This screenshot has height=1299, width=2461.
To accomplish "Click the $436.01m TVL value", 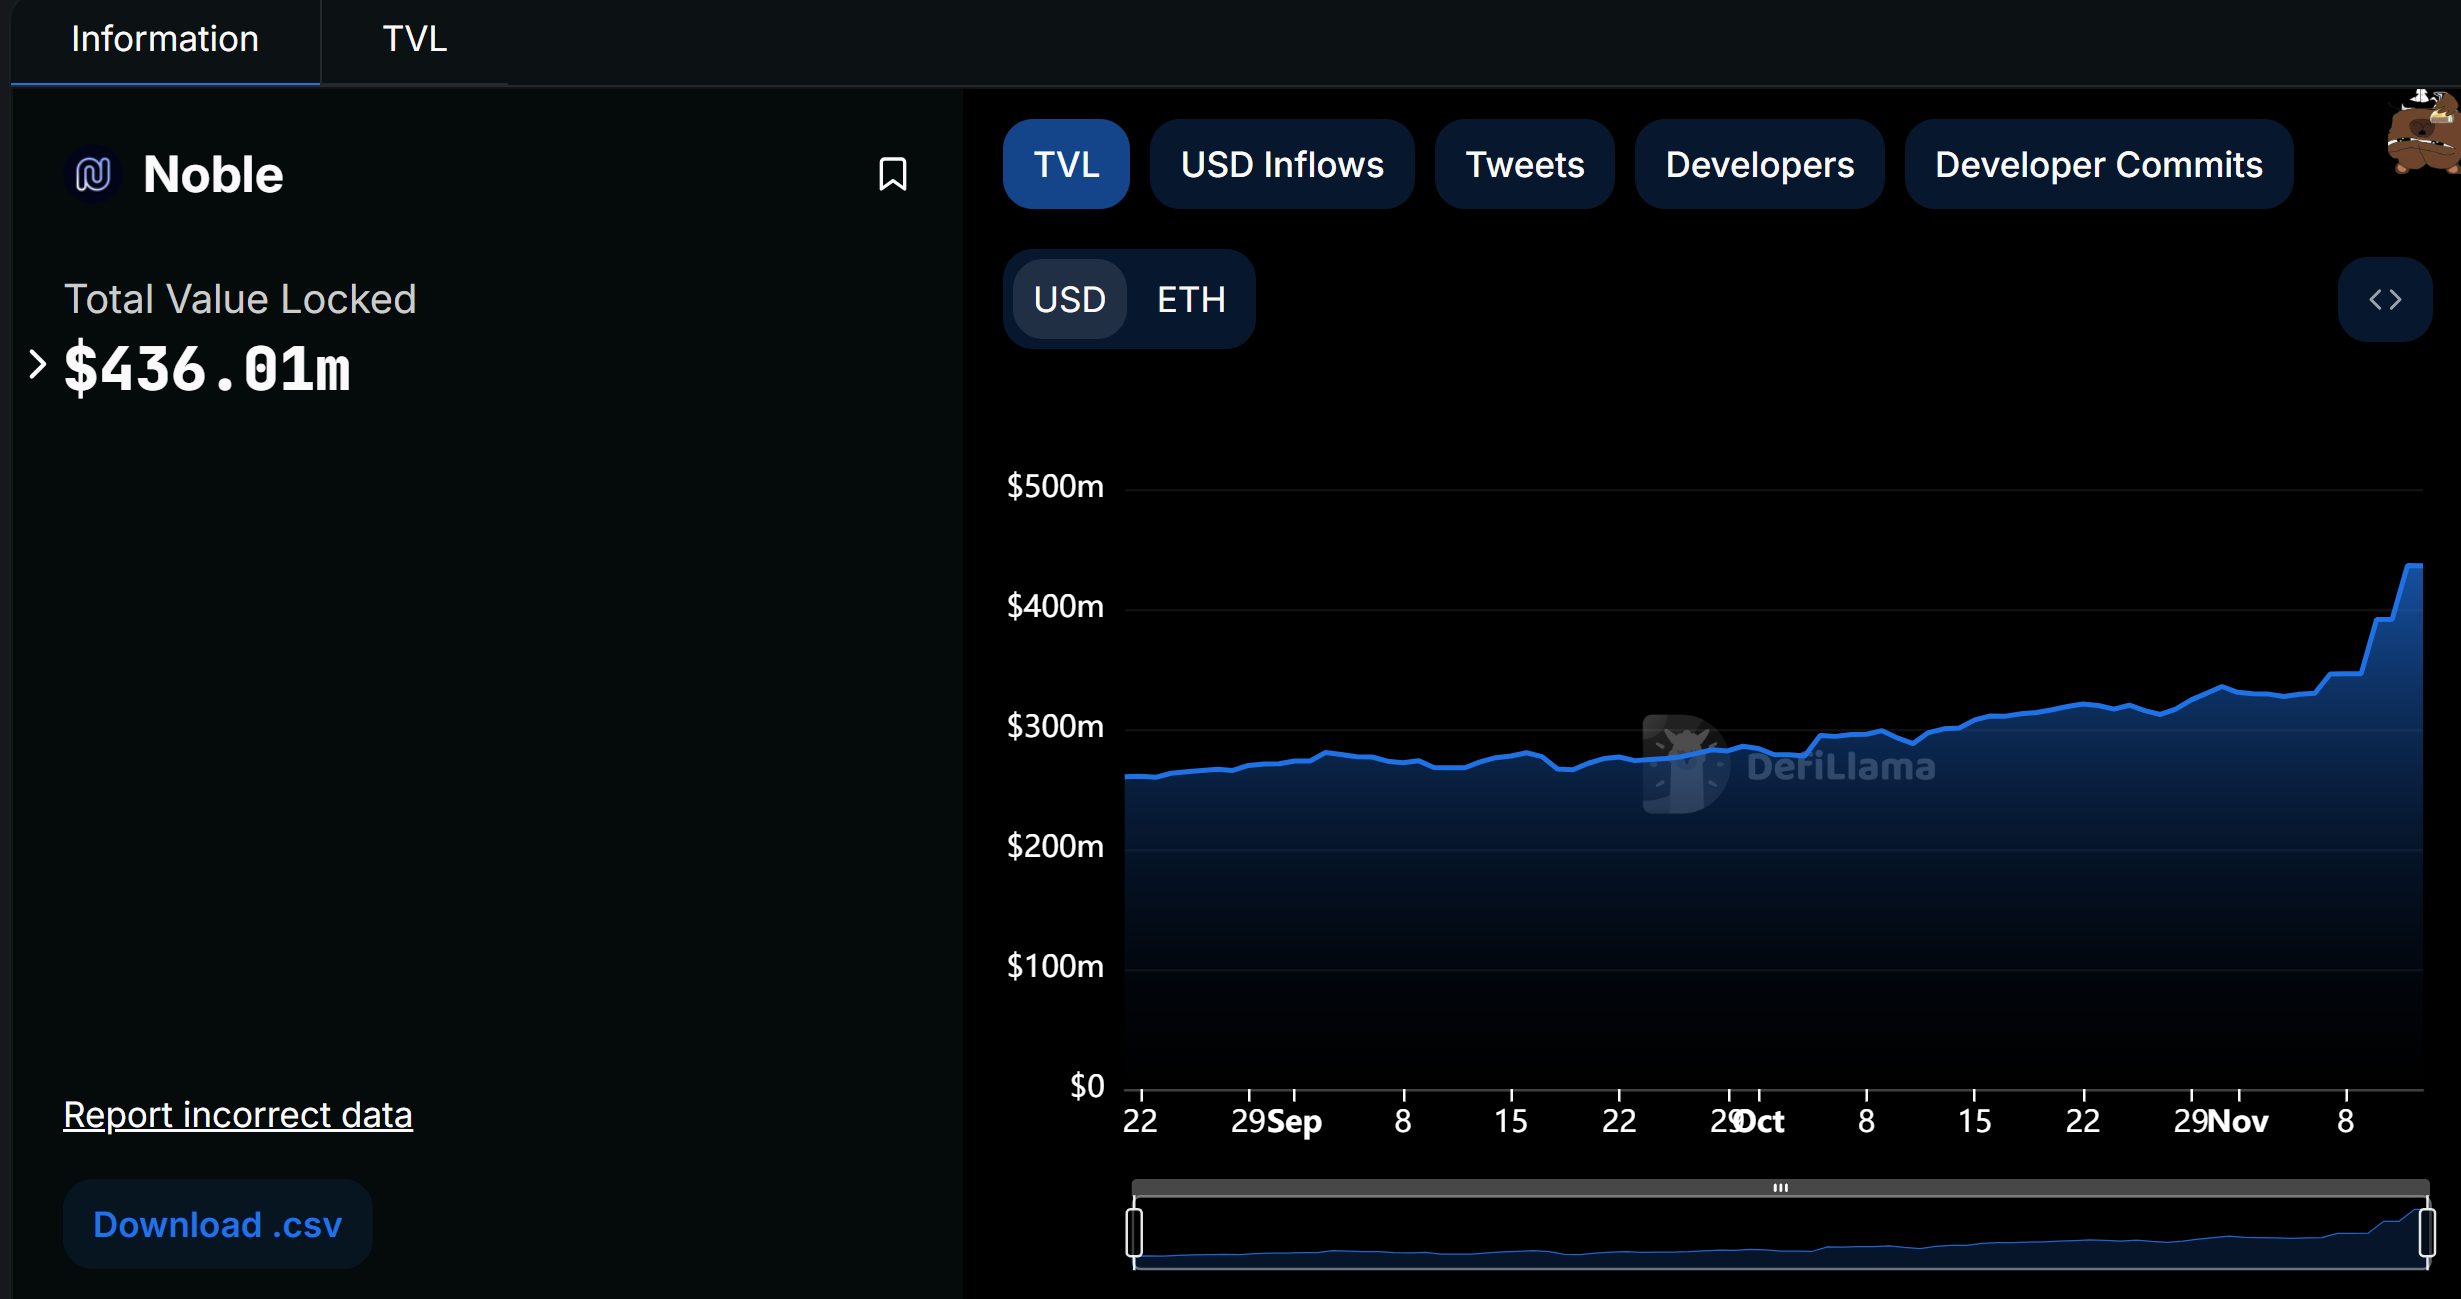I will [x=207, y=369].
